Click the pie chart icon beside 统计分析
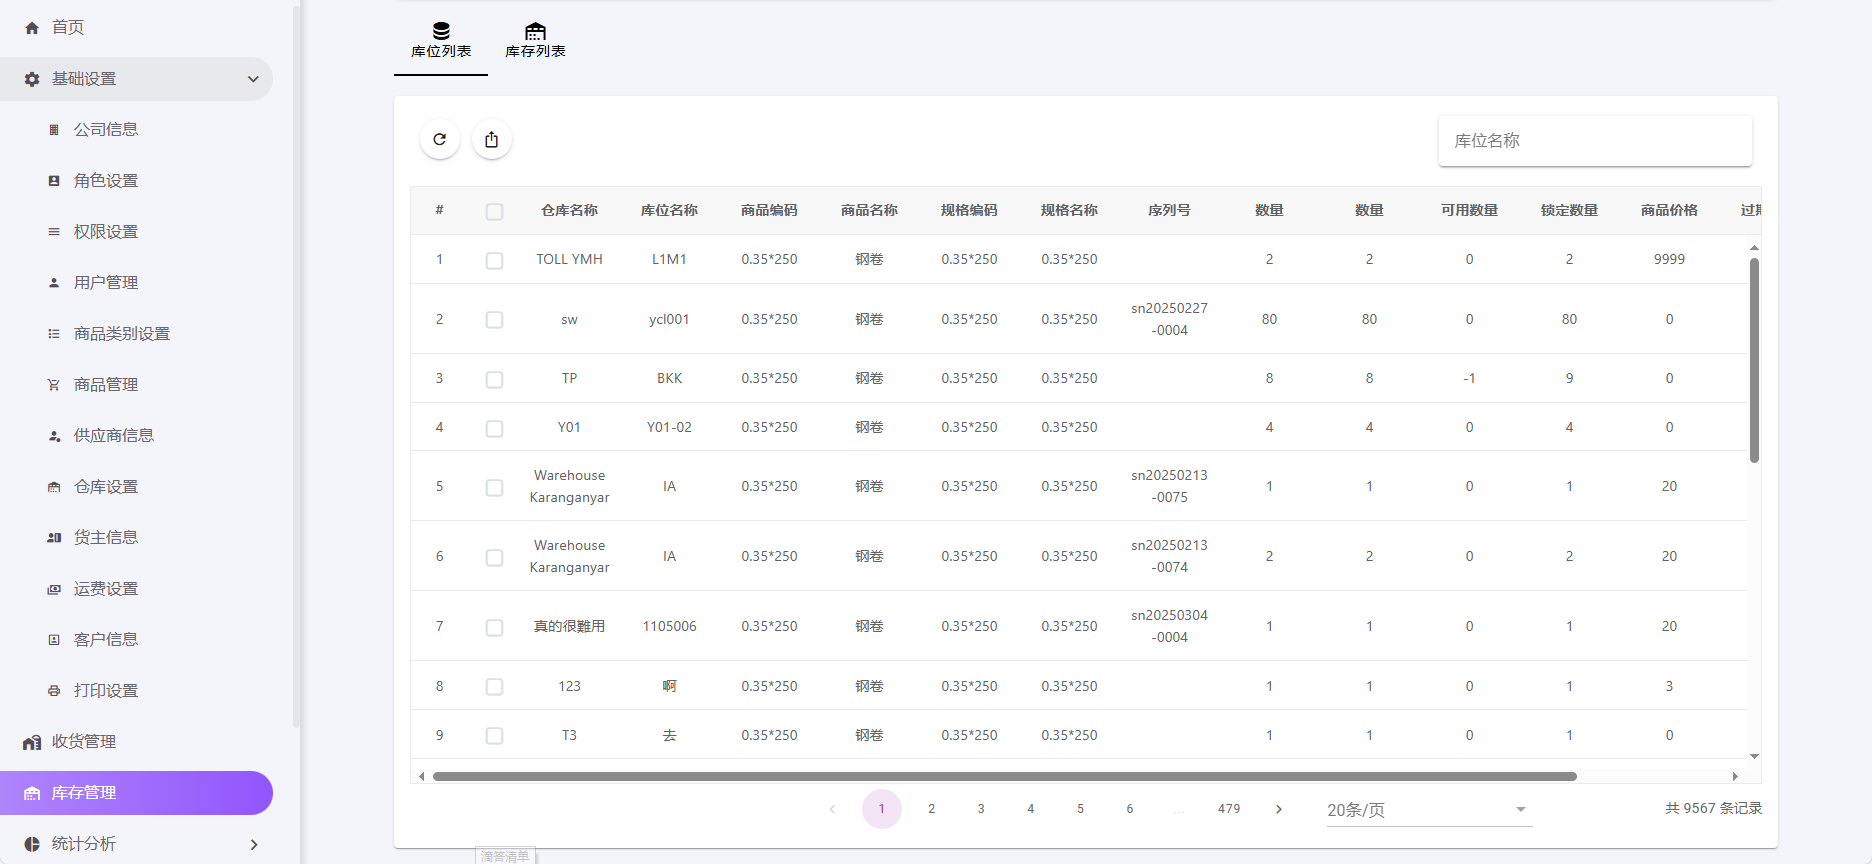The image size is (1872, 864). pos(32,844)
